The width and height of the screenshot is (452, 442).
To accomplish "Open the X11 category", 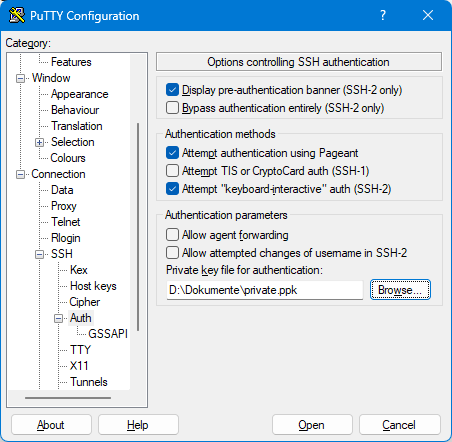I will click(79, 366).
